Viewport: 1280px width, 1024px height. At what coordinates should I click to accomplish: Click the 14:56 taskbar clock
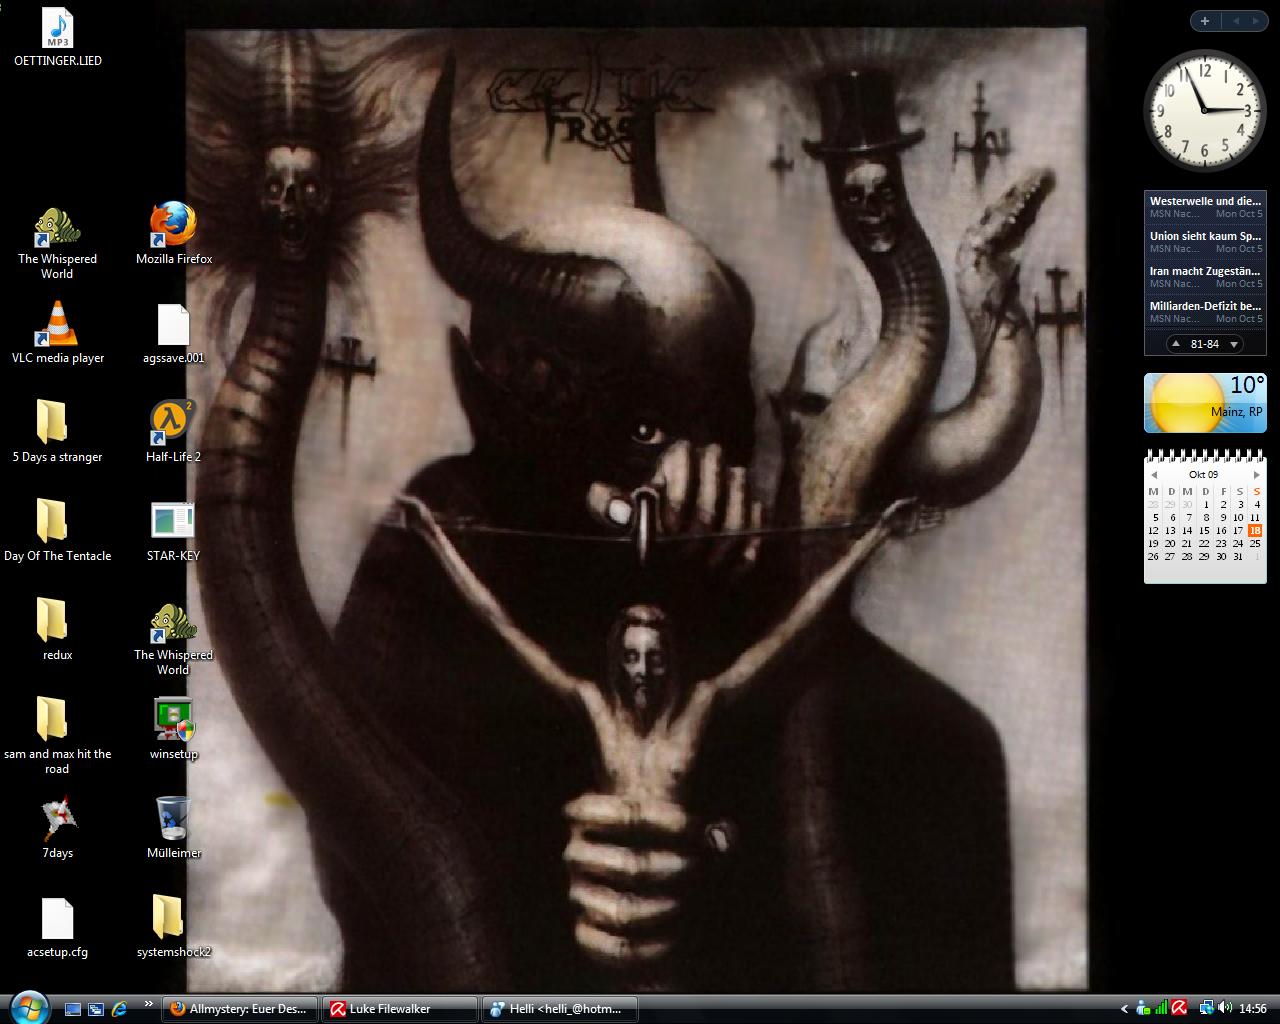point(1253,1009)
